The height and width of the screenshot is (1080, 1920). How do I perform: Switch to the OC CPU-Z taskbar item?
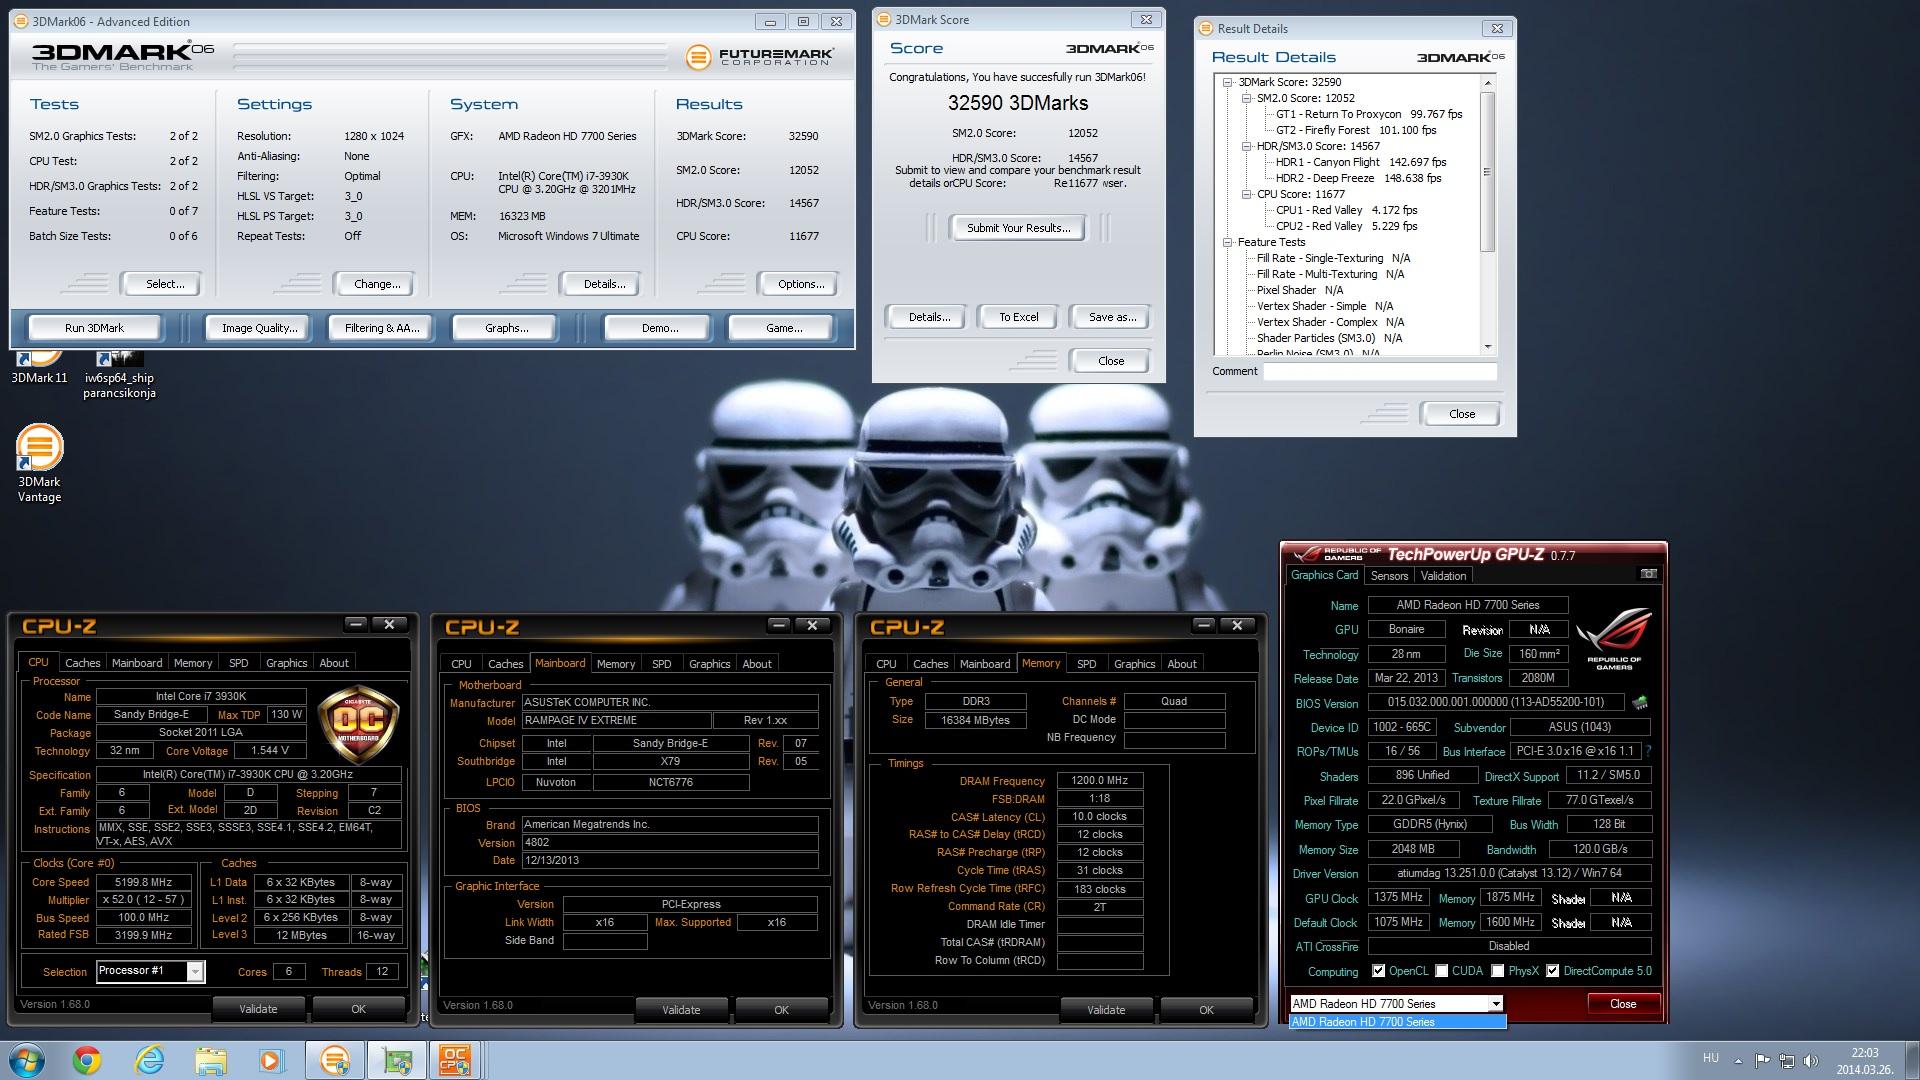pos(455,1060)
